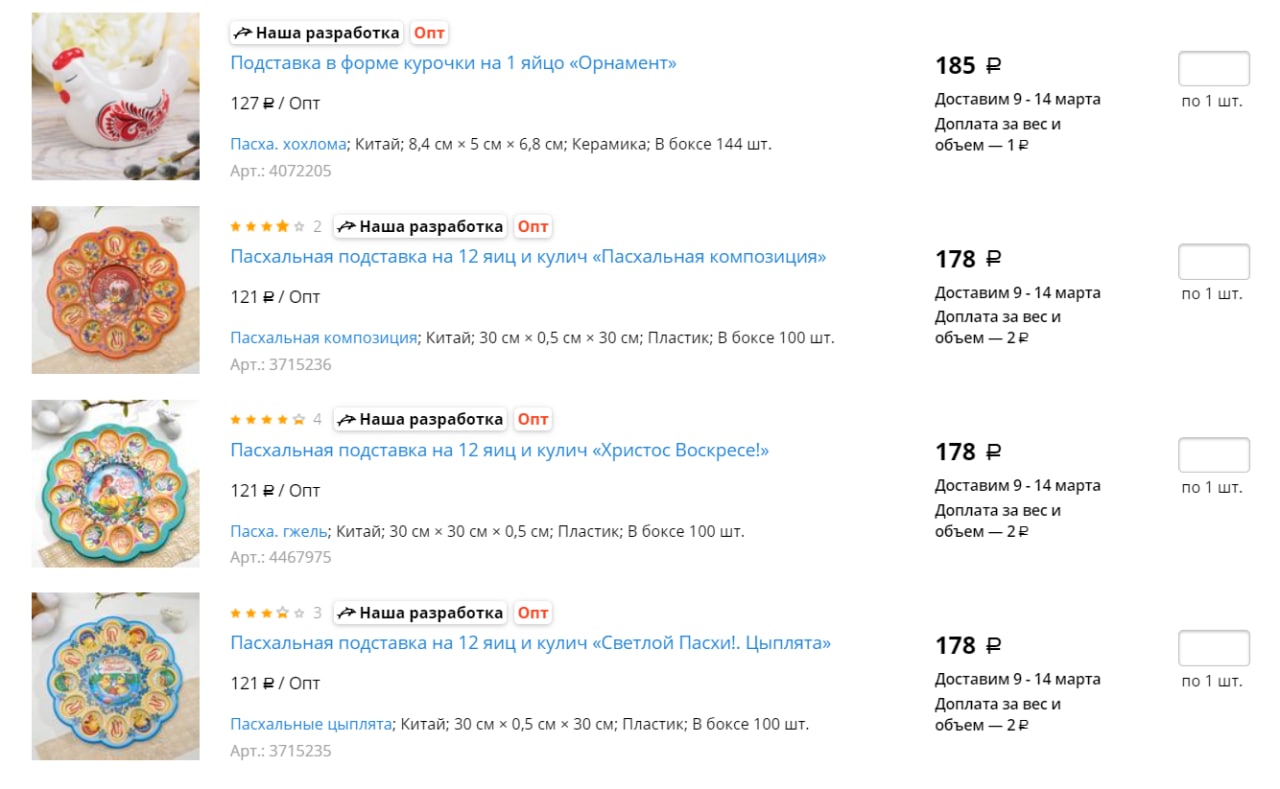Click the «Наша разработка» badge on chicken stand

(x=316, y=33)
